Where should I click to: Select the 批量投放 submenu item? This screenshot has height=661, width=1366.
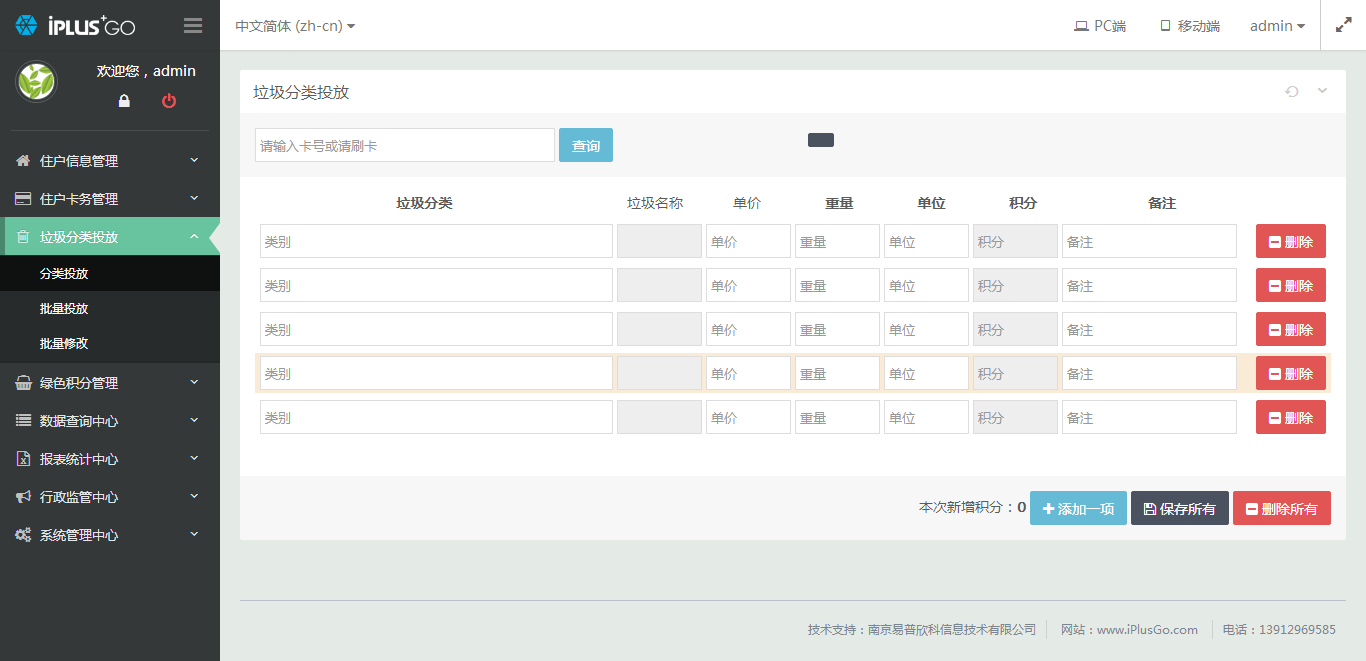pos(64,309)
